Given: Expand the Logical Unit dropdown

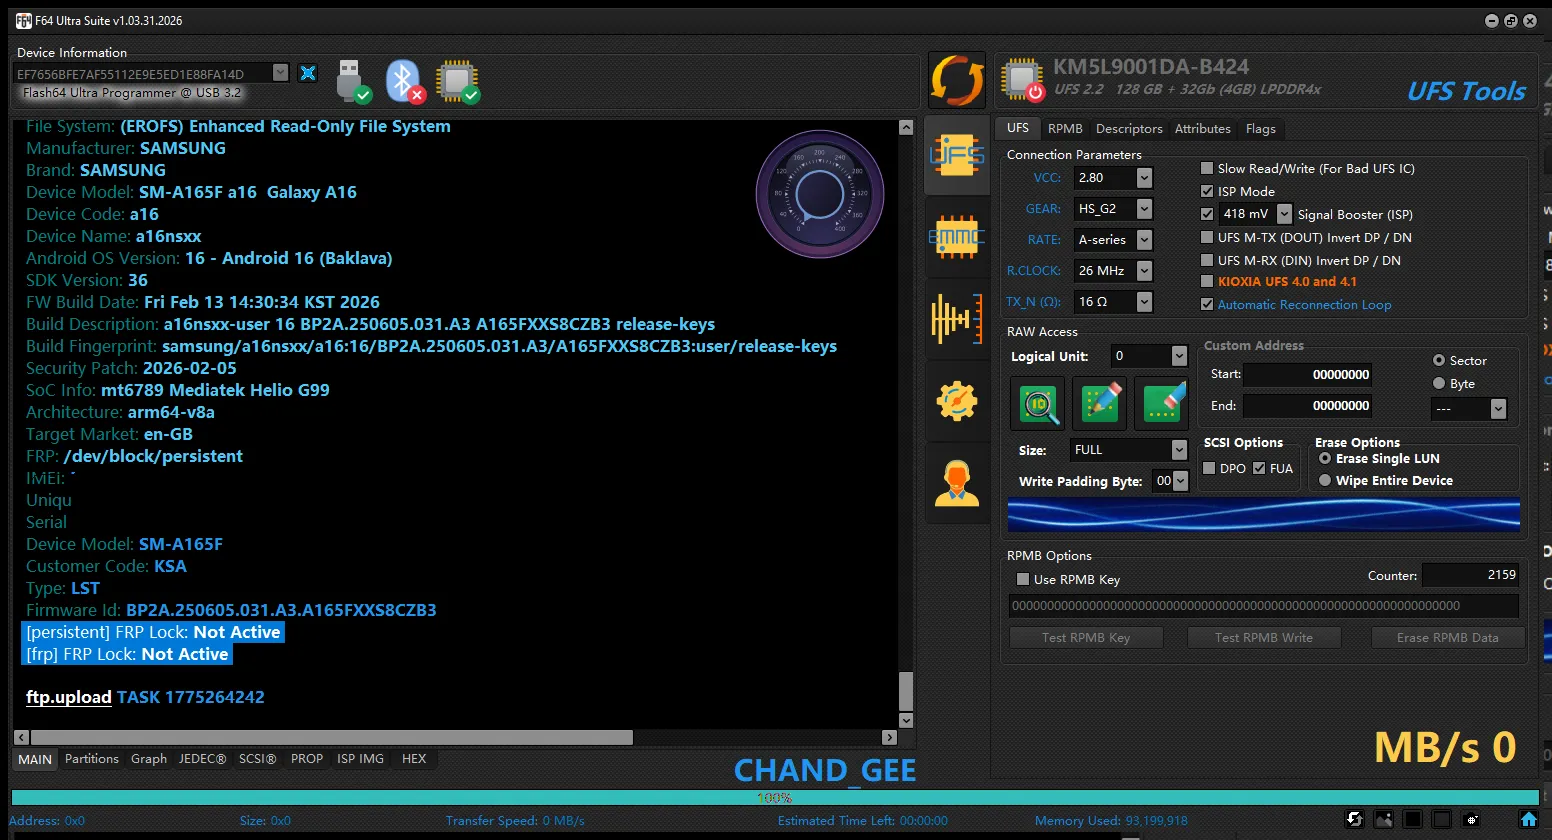Looking at the screenshot, I should [1179, 356].
